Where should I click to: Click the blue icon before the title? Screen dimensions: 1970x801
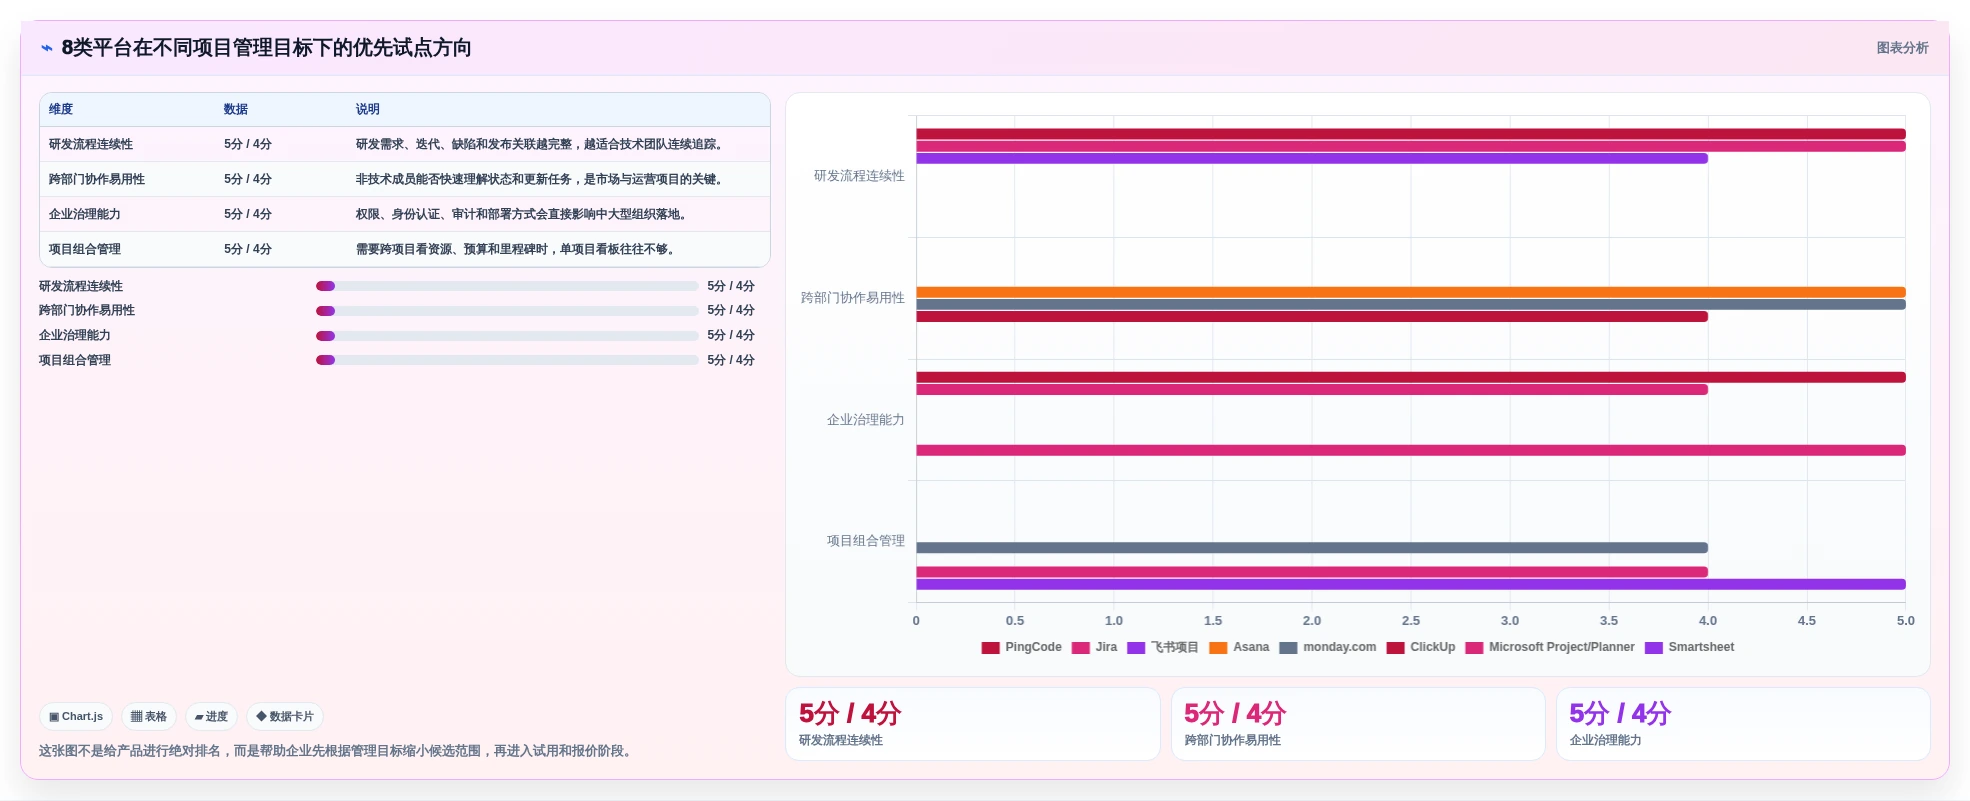click(47, 48)
